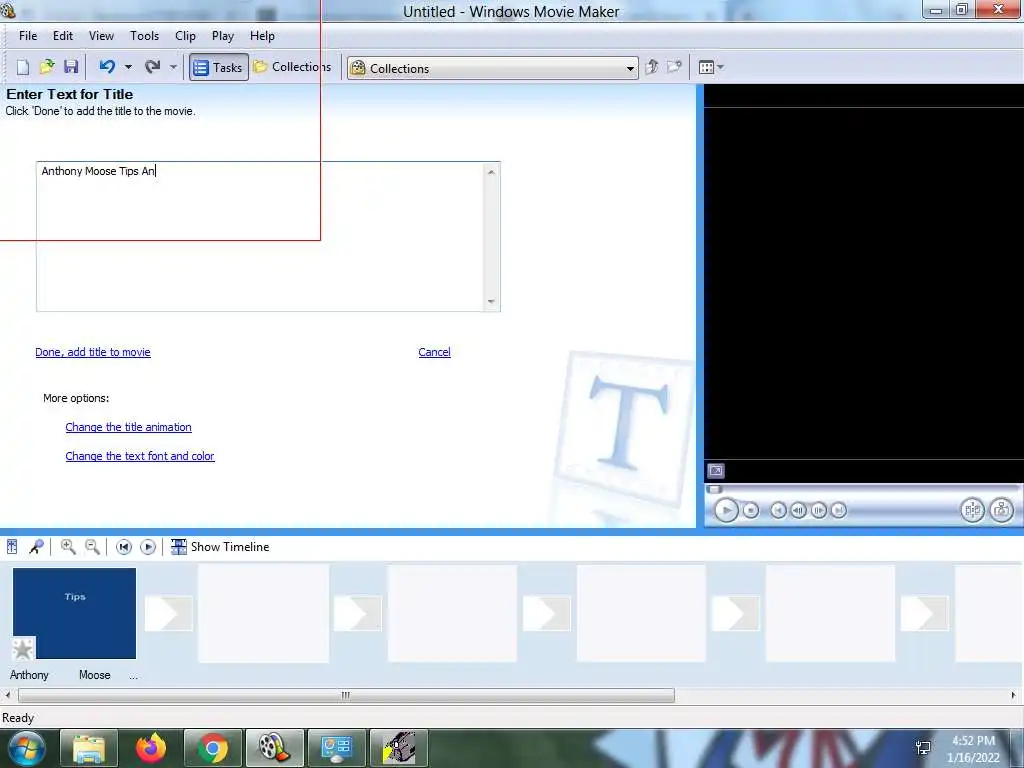Image resolution: width=1024 pixels, height=768 pixels.
Task: Click the monitor seek bar handle
Action: pos(714,489)
